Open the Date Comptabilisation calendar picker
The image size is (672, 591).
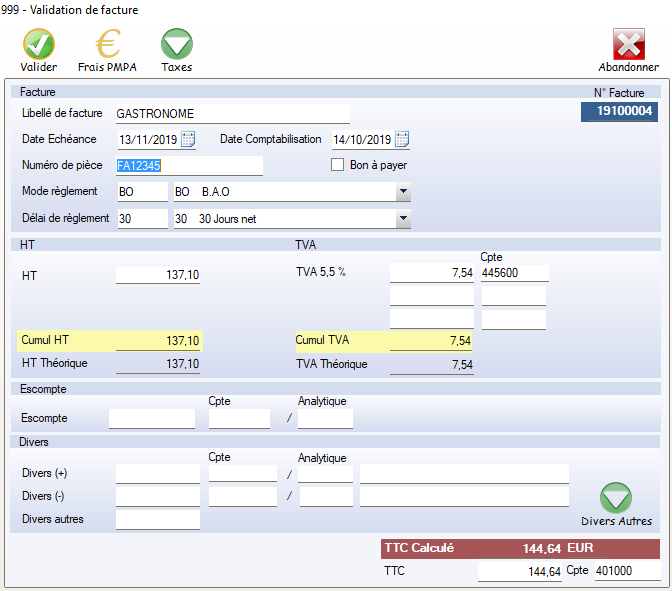pos(402,139)
